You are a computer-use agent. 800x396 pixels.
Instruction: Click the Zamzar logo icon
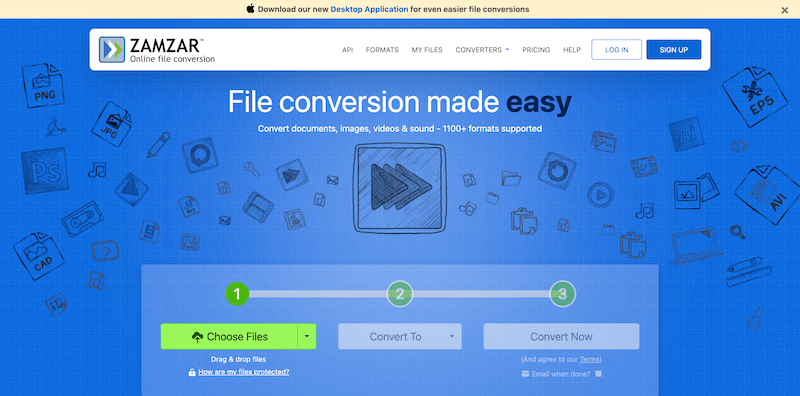point(112,50)
